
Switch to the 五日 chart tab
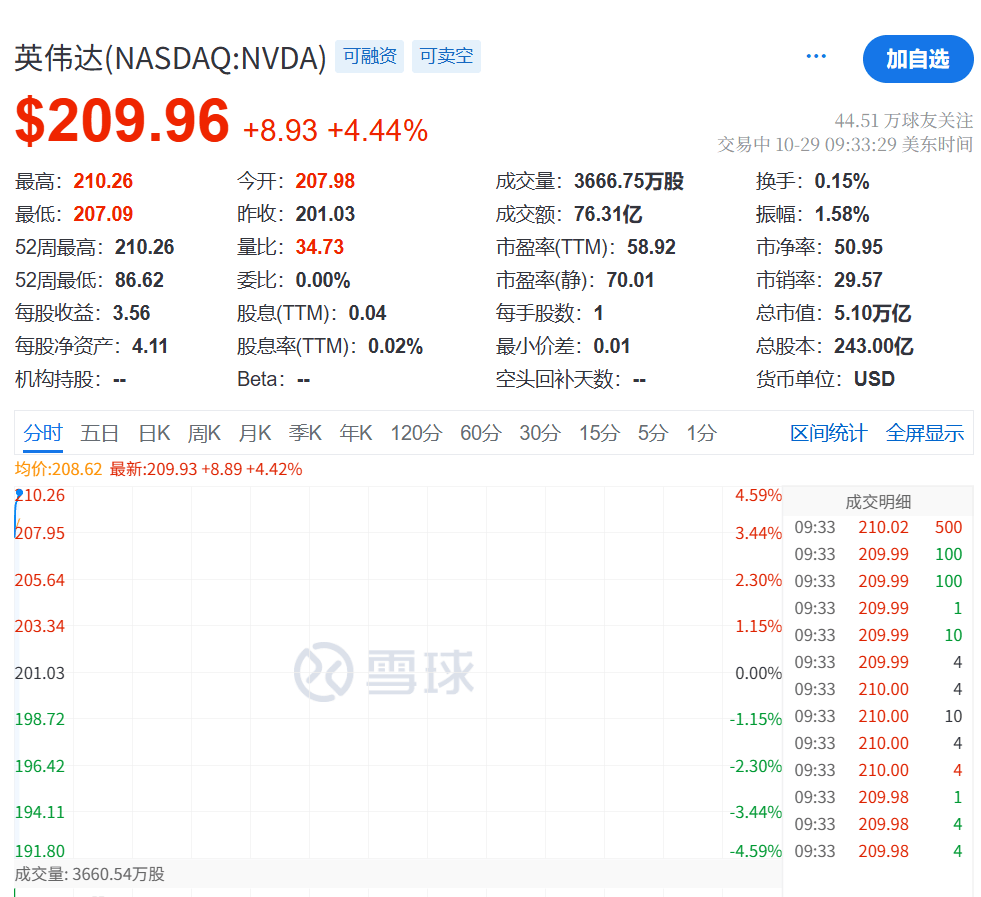point(100,433)
